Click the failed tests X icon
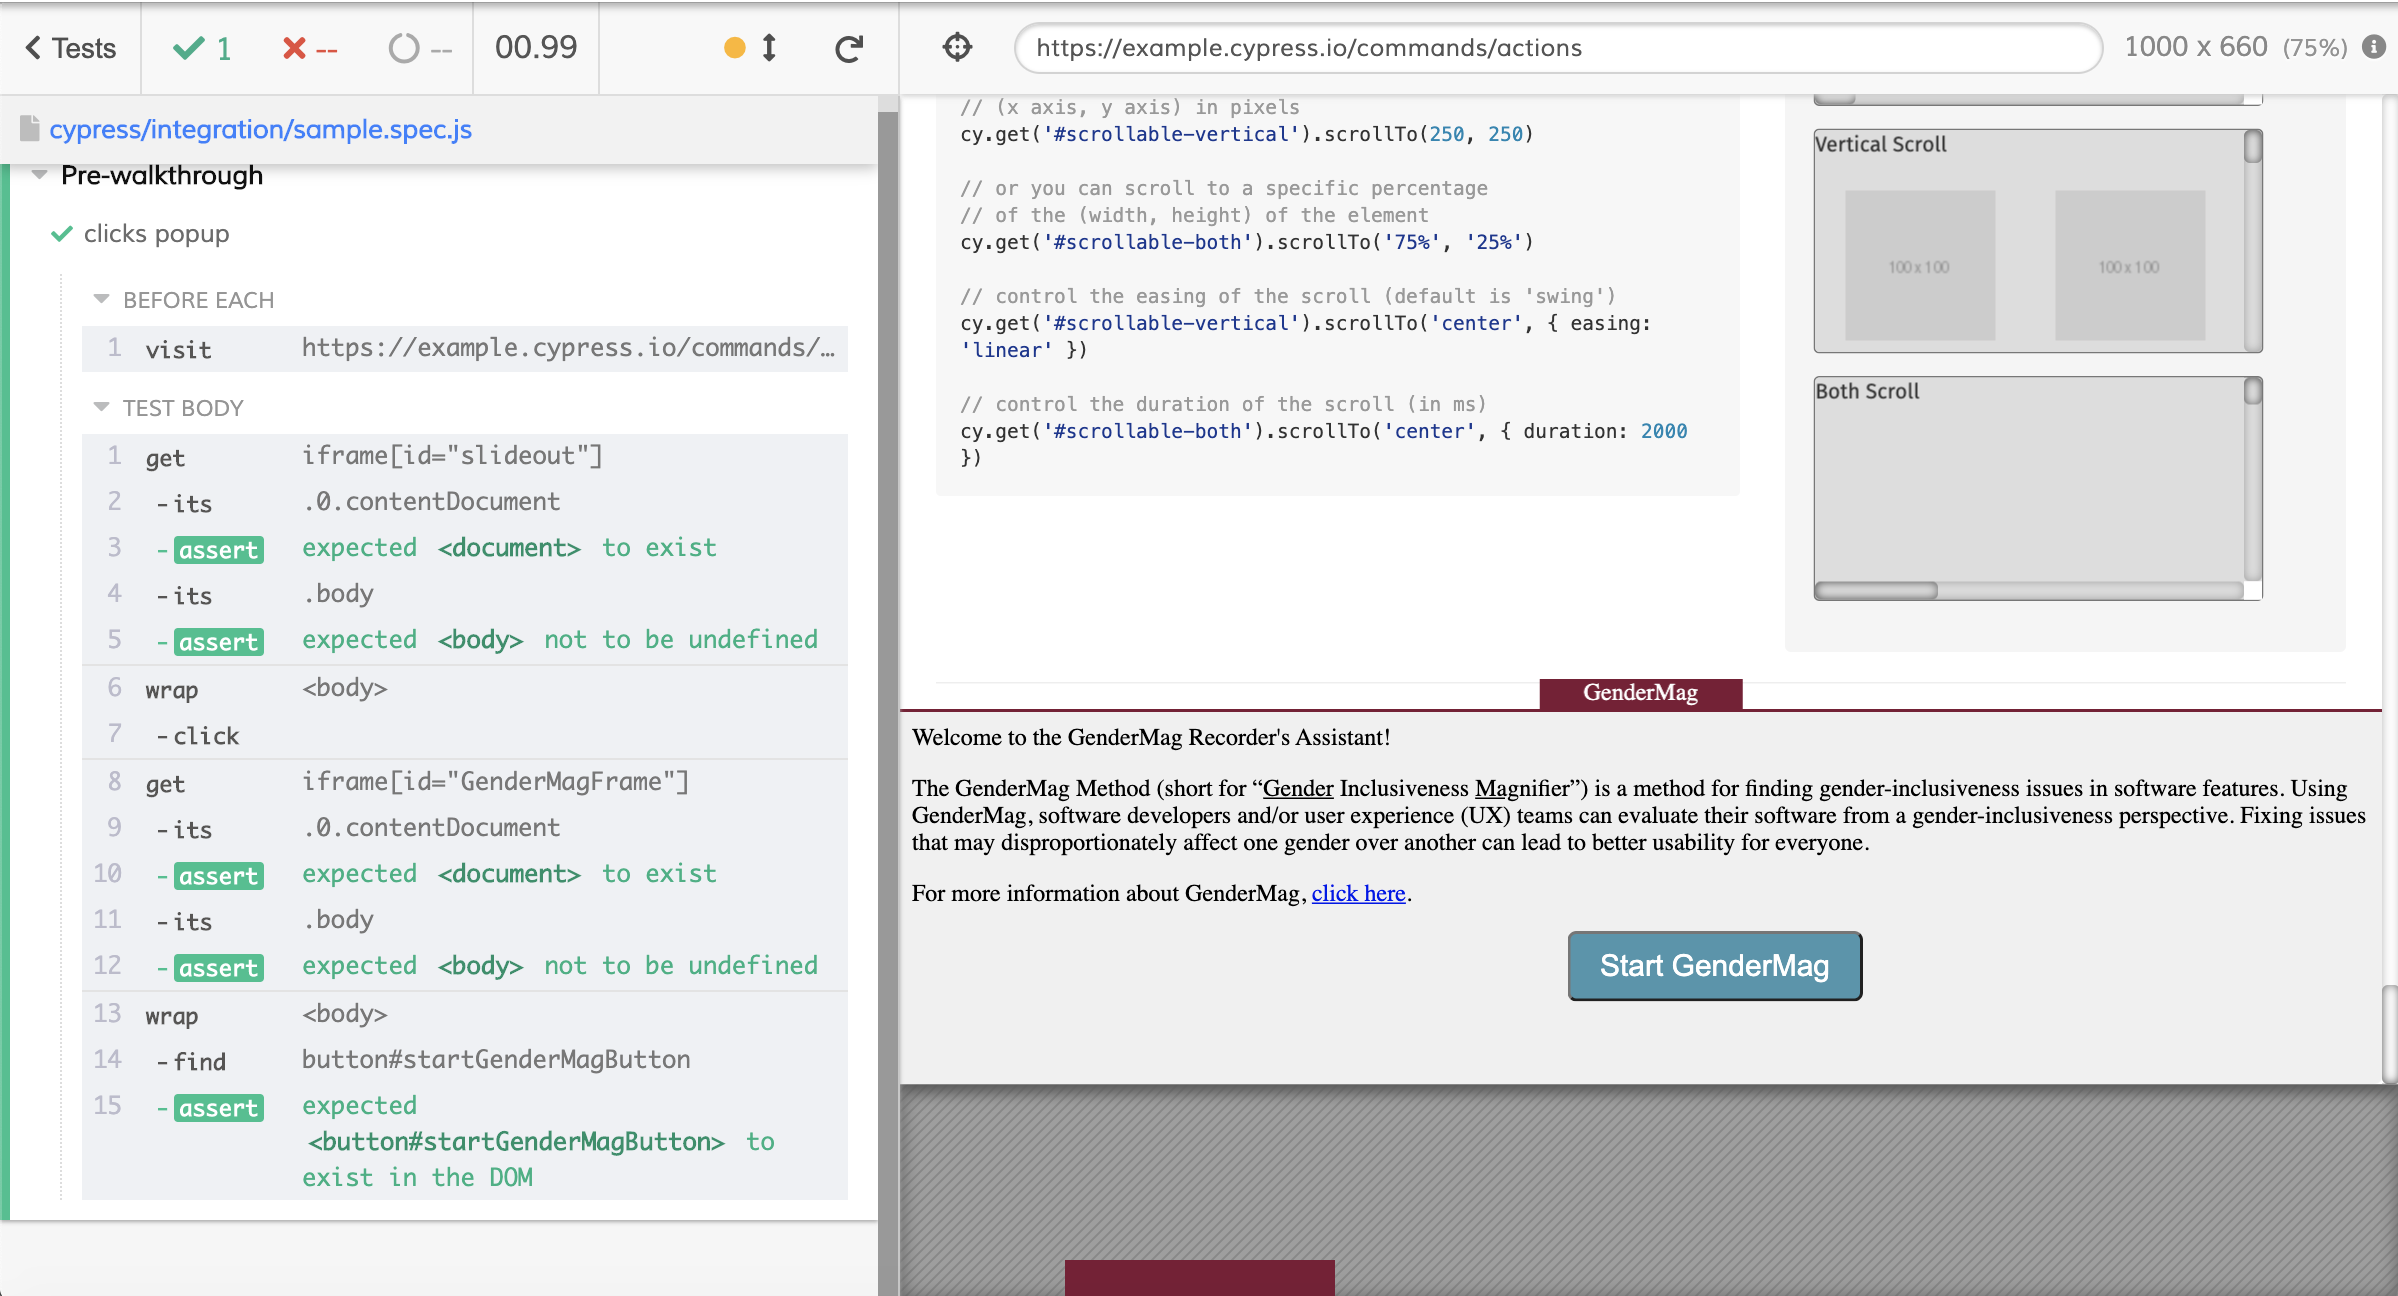Screen dimensions: 2398x1296 click(x=293, y=48)
